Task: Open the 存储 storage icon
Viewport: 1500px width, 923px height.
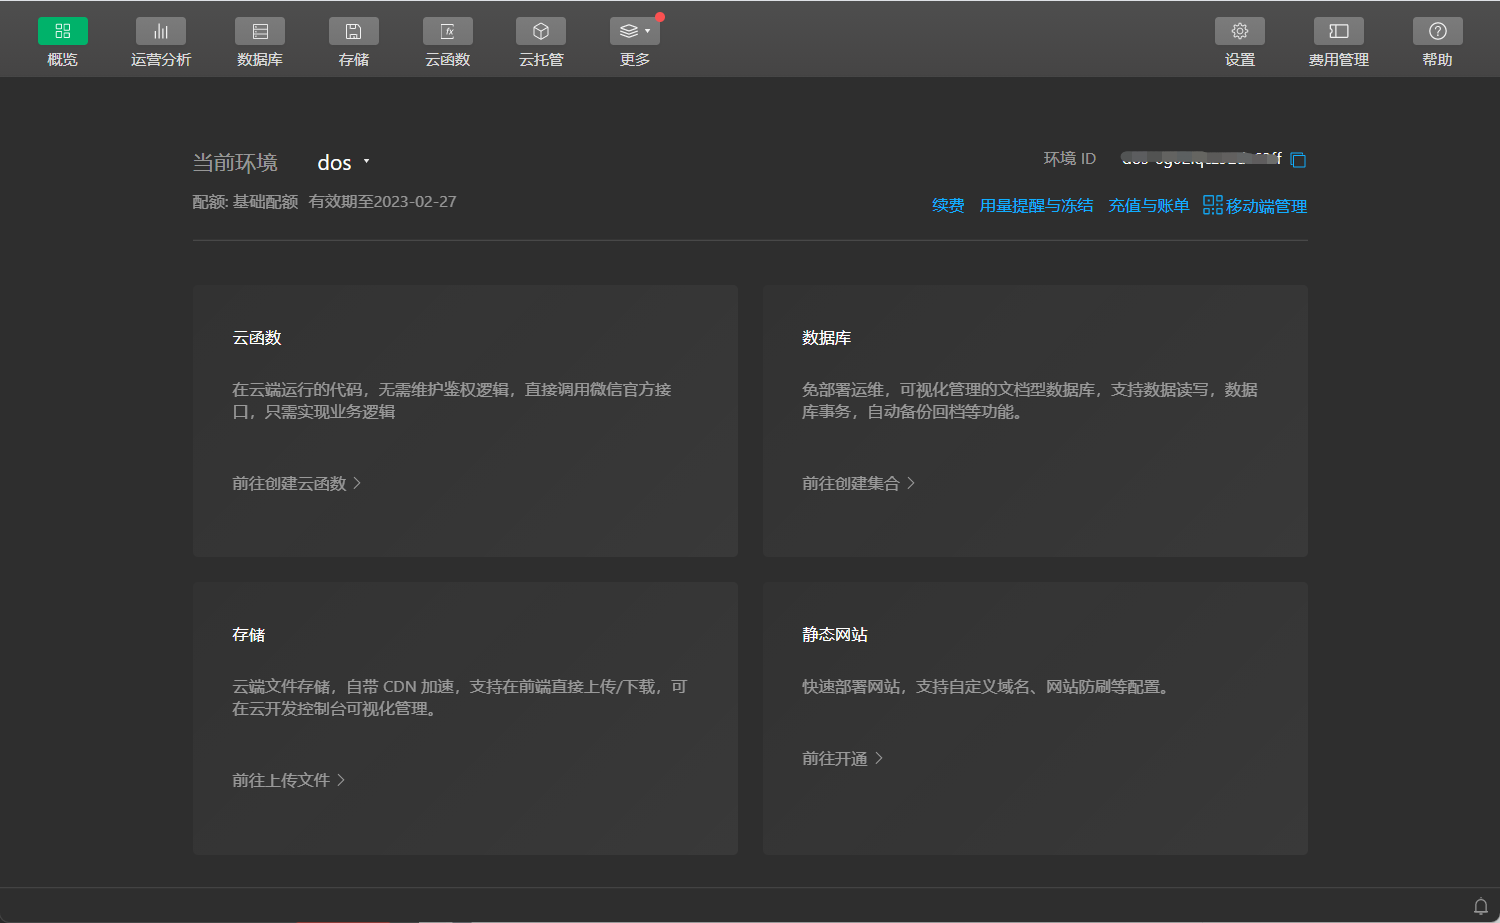Action: (x=353, y=31)
